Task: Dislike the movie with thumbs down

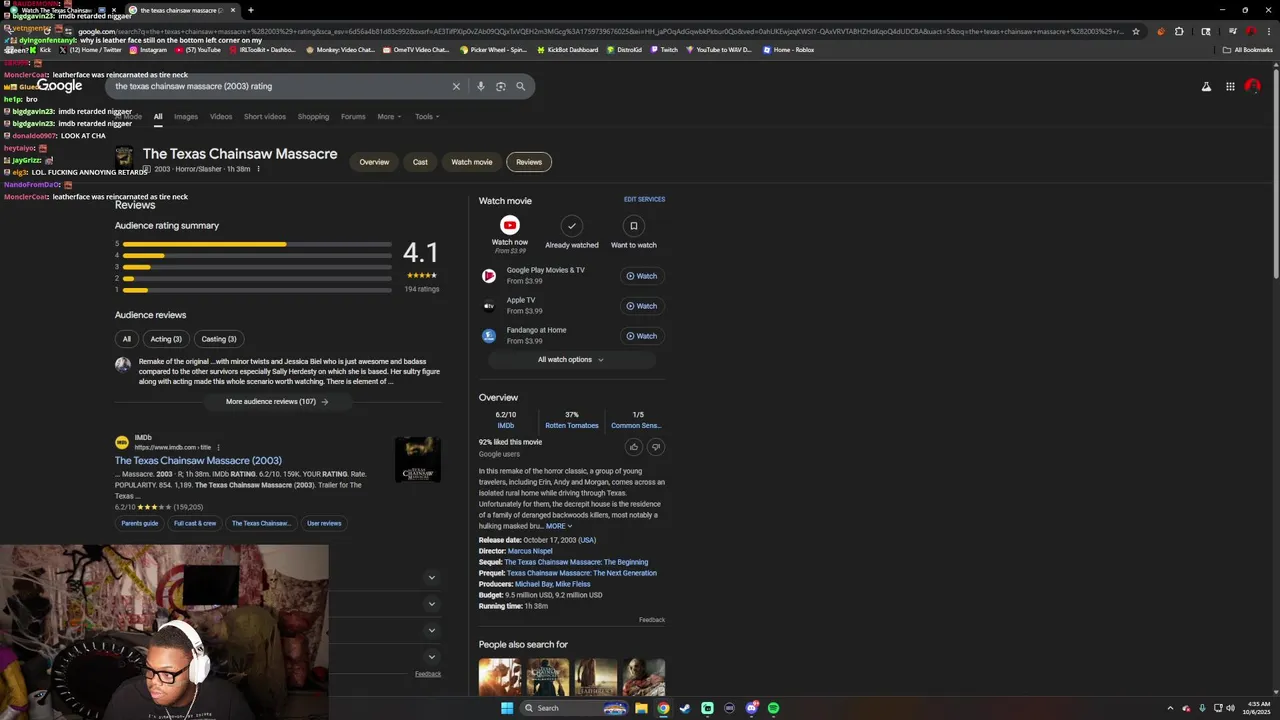Action: pyautogui.click(x=656, y=447)
